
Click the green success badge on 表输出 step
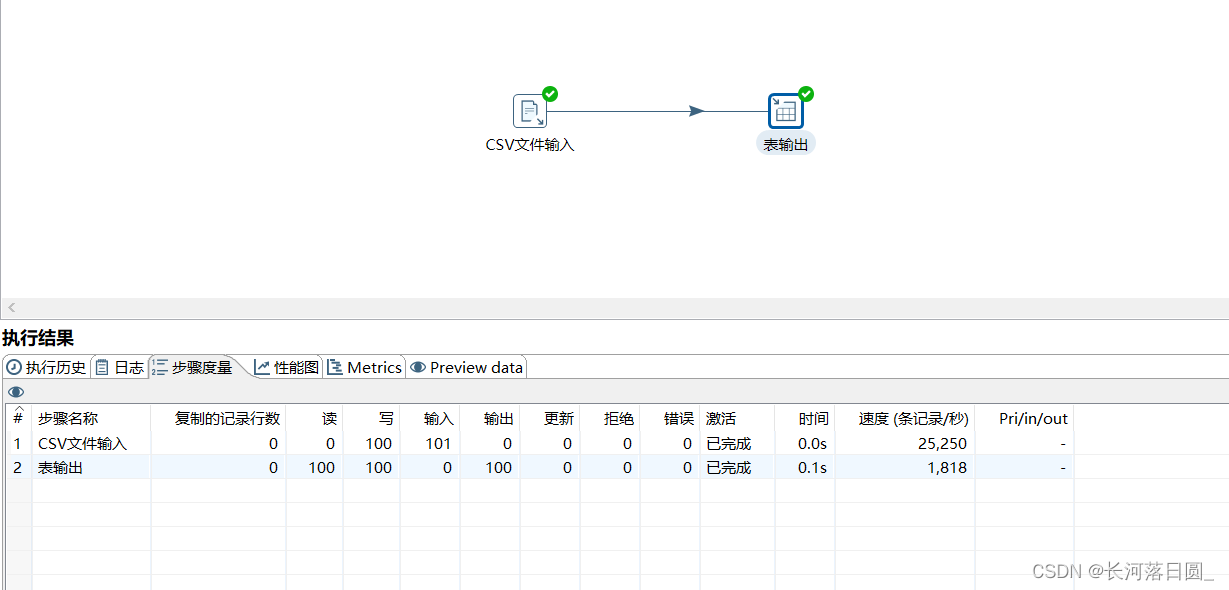pyautogui.click(x=804, y=93)
